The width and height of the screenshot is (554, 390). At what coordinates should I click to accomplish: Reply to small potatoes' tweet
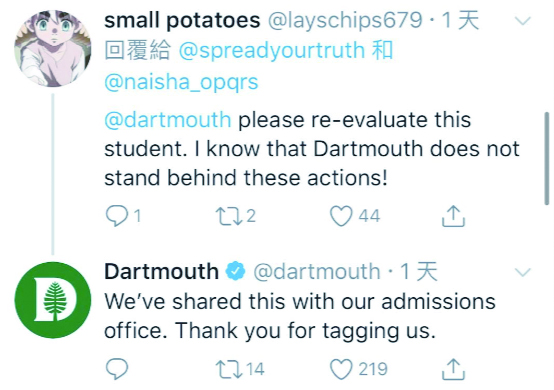(117, 215)
